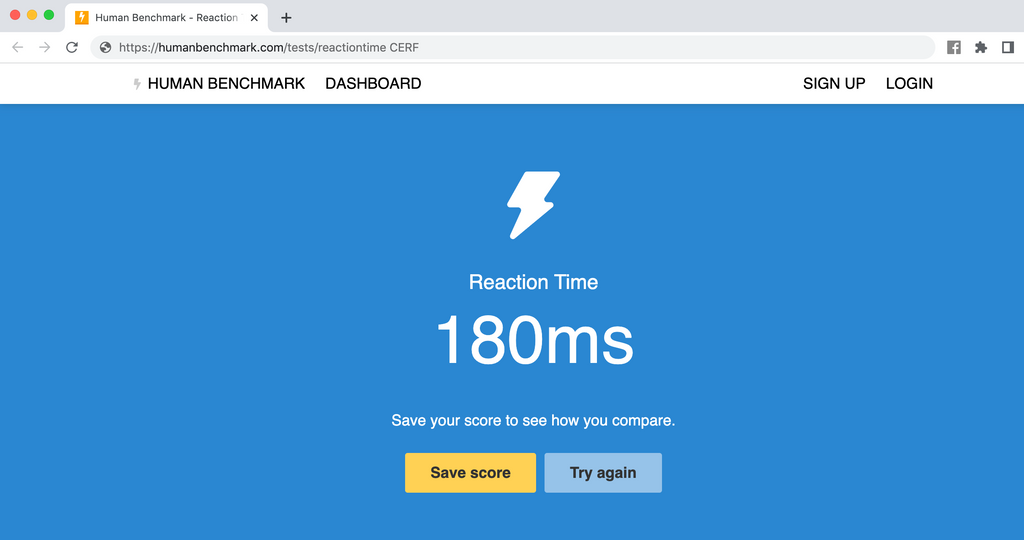This screenshot has height=540, width=1024.
Task: Click the large lightning bolt icon
Action: pos(533,205)
